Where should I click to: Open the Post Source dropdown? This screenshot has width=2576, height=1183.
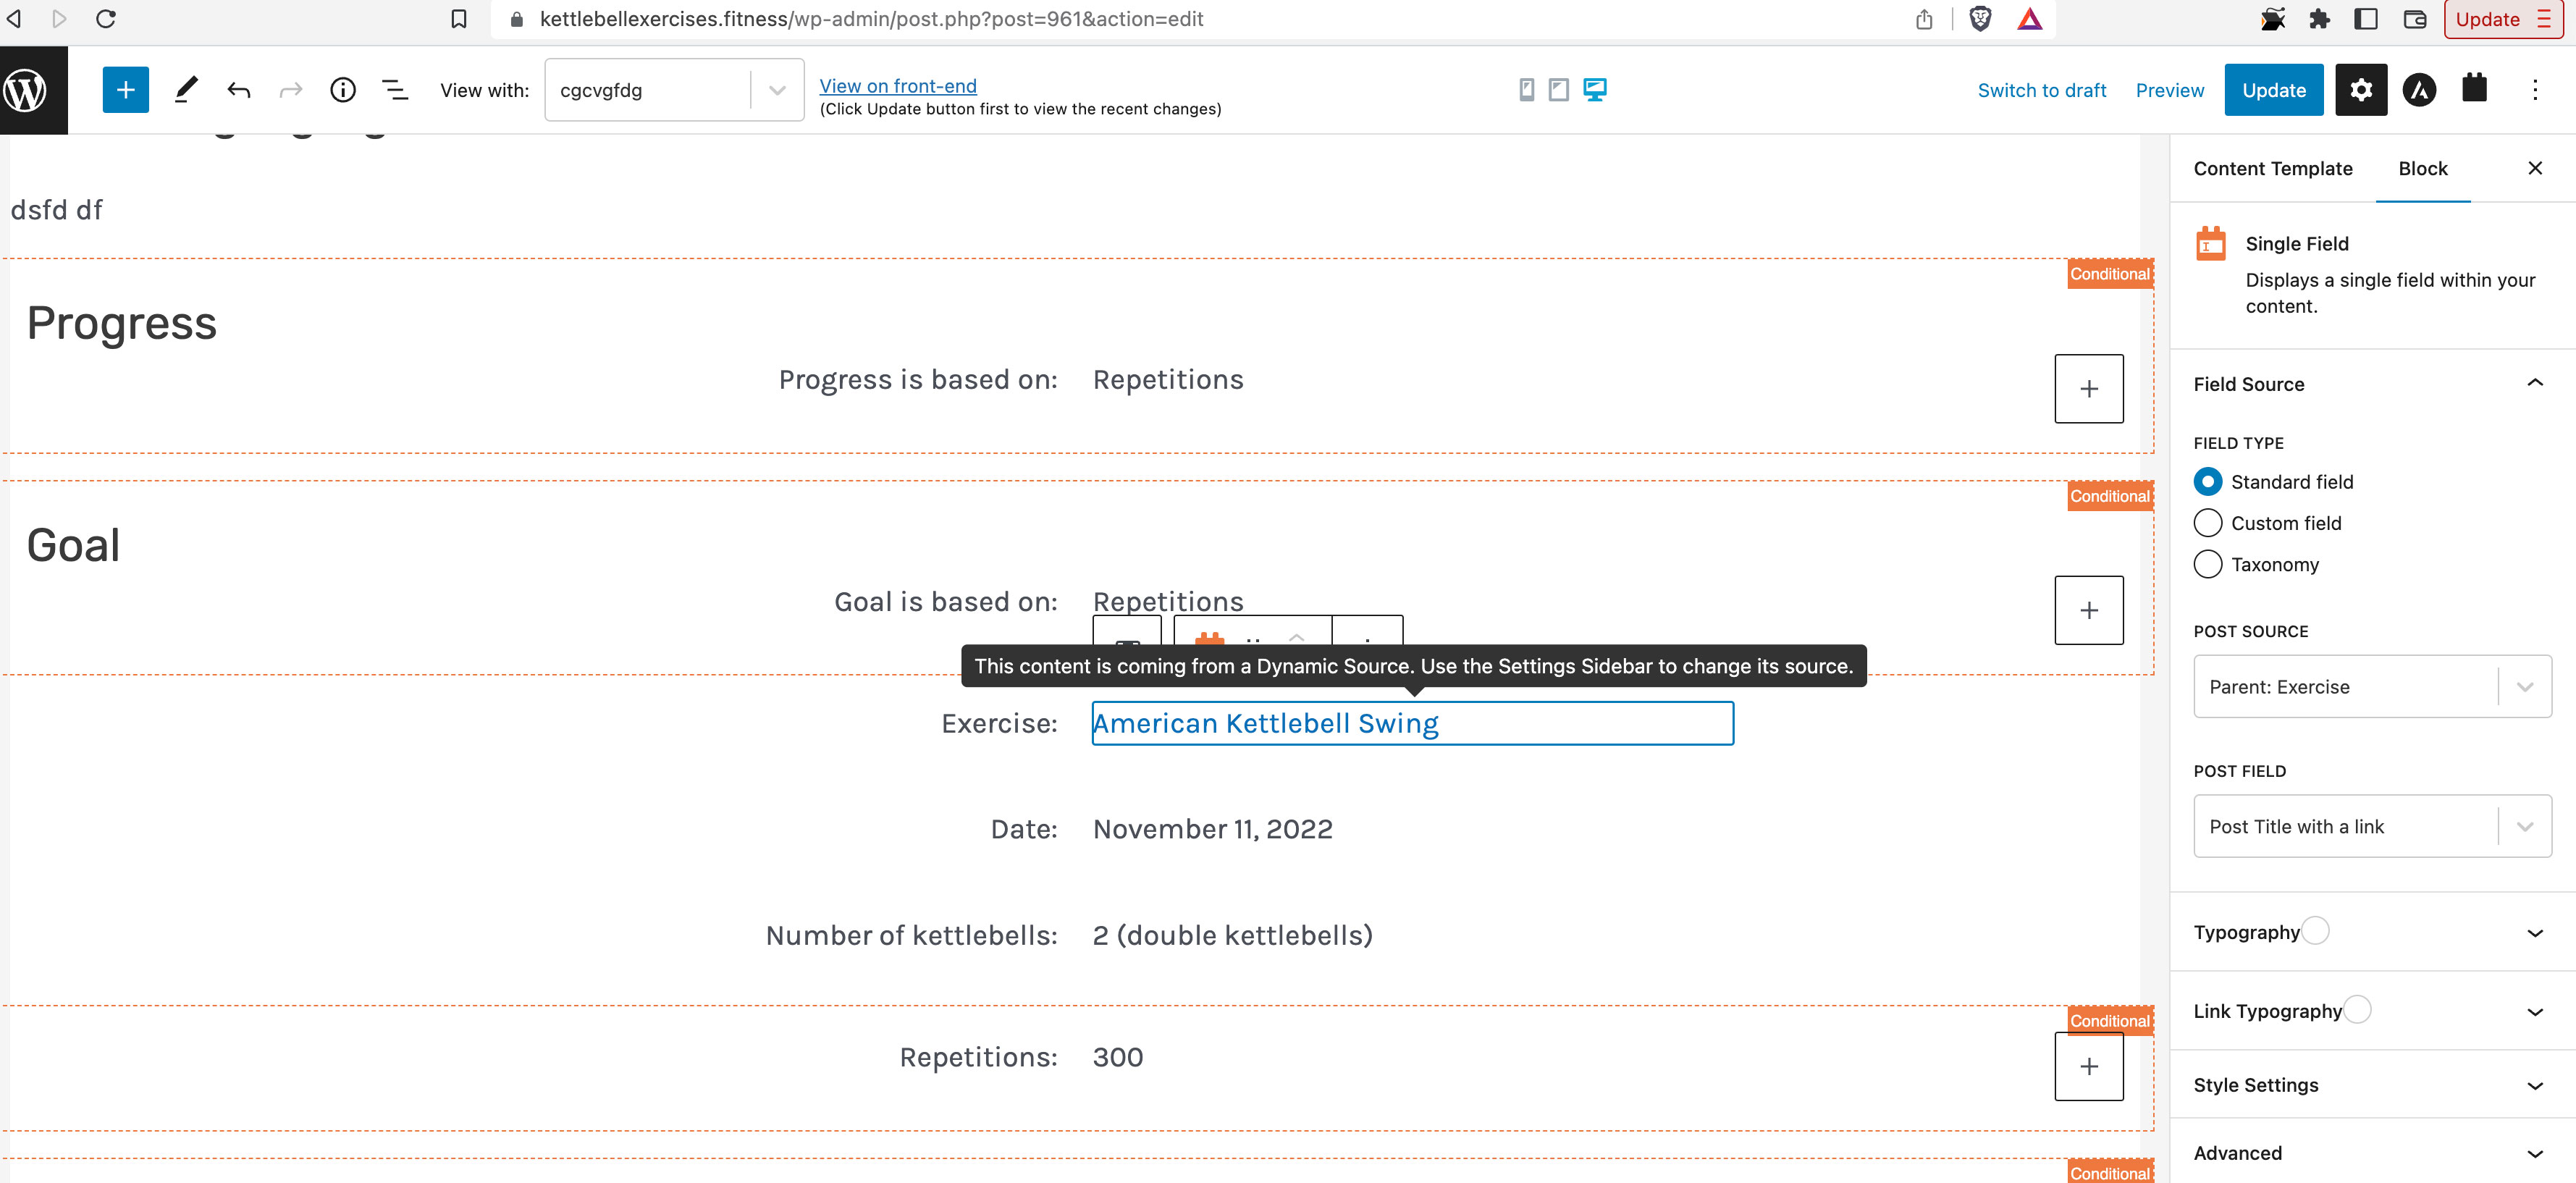pyautogui.click(x=2372, y=687)
